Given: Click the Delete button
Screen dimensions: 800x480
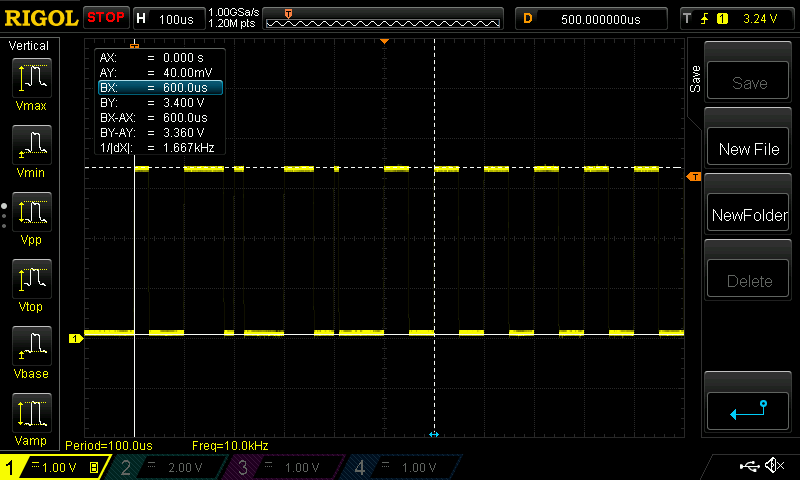Looking at the screenshot, I should (748, 279).
